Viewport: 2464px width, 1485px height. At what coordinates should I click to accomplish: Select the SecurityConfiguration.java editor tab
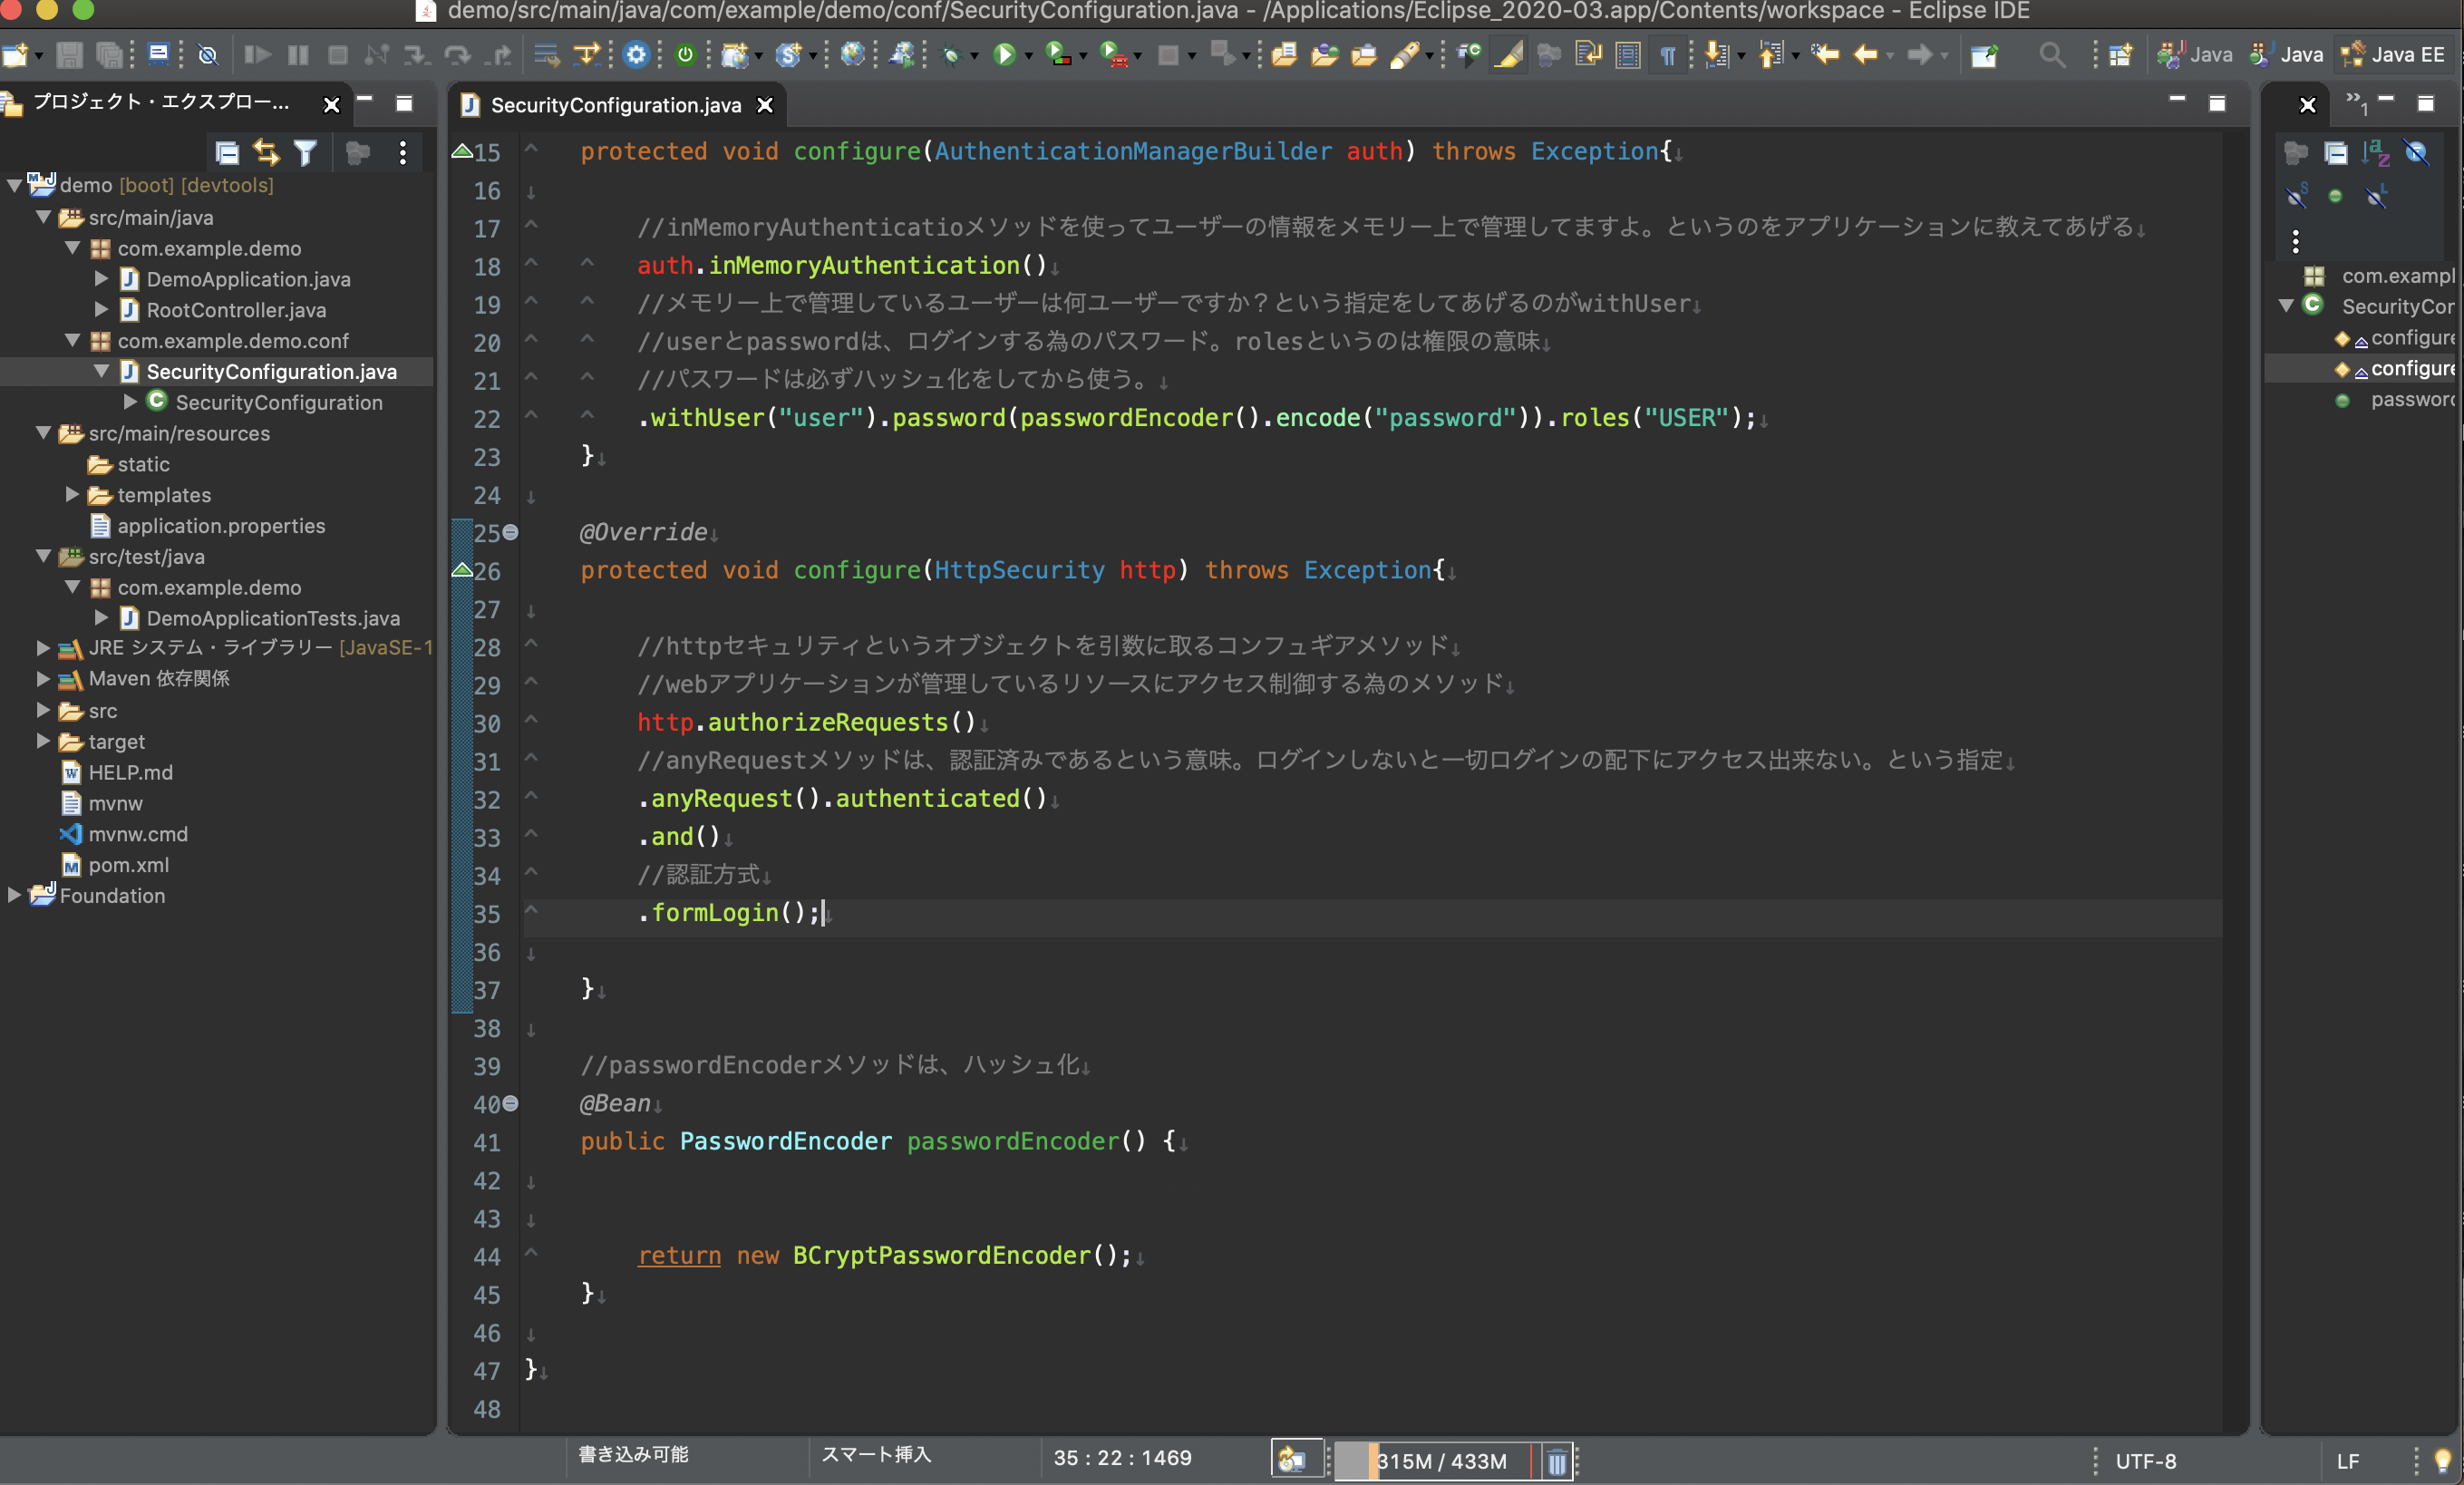tap(615, 105)
